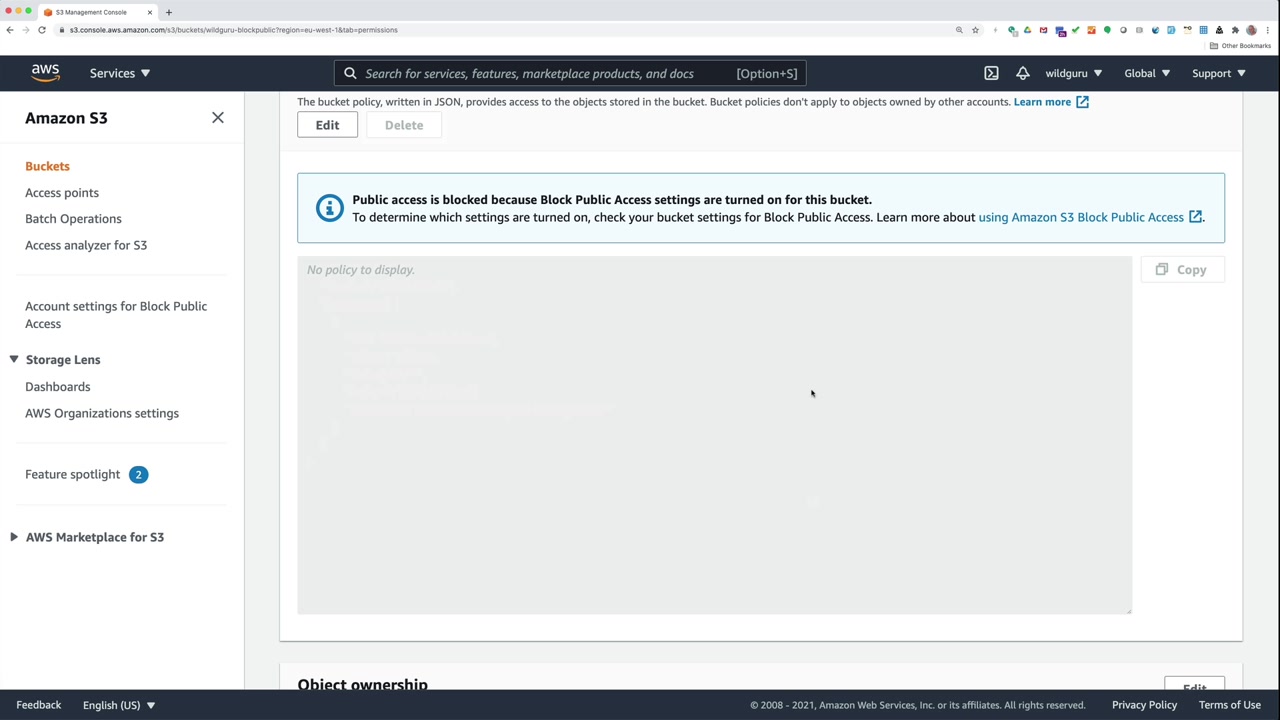The height and width of the screenshot is (720, 1280).
Task: Open the Chrome three-dot menu
Action: 1267,30
